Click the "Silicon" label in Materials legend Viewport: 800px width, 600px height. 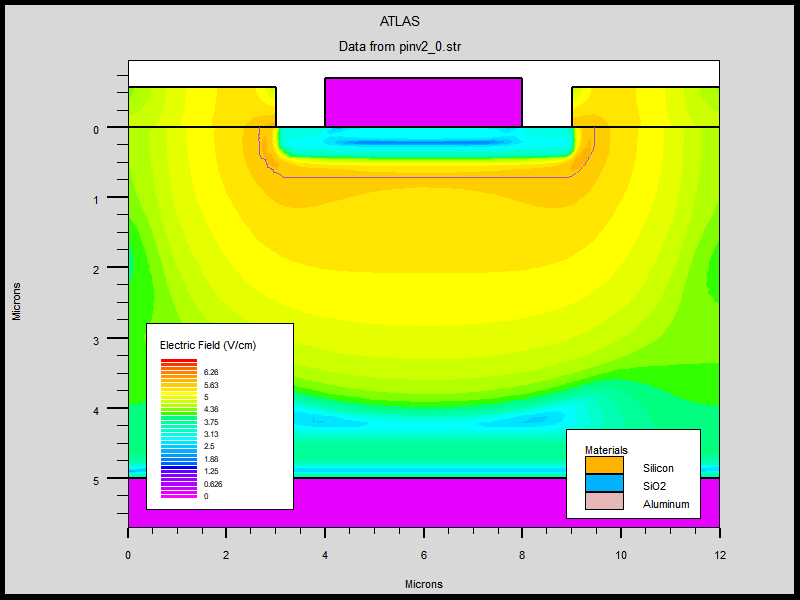[x=658, y=468]
